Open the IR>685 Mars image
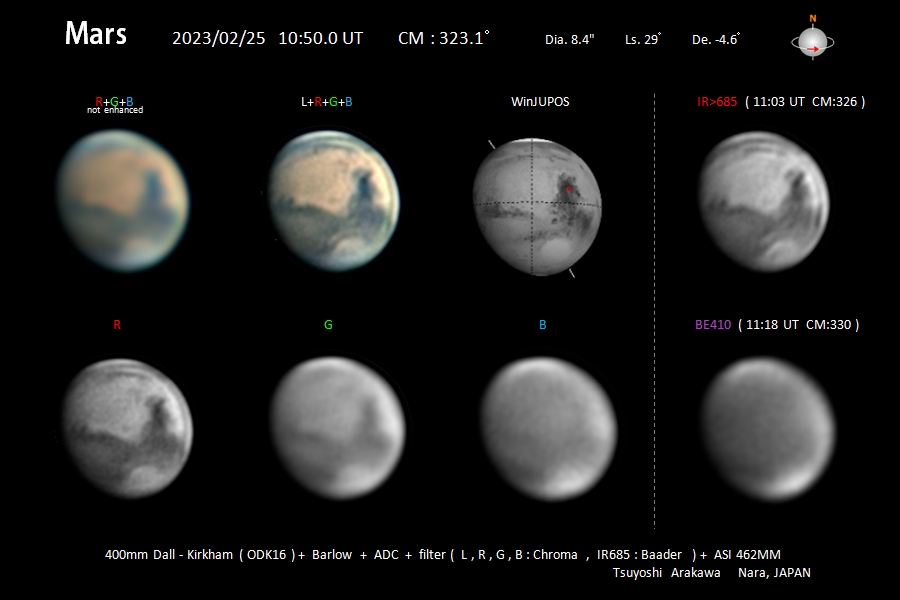This screenshot has width=900, height=600. tap(764, 201)
